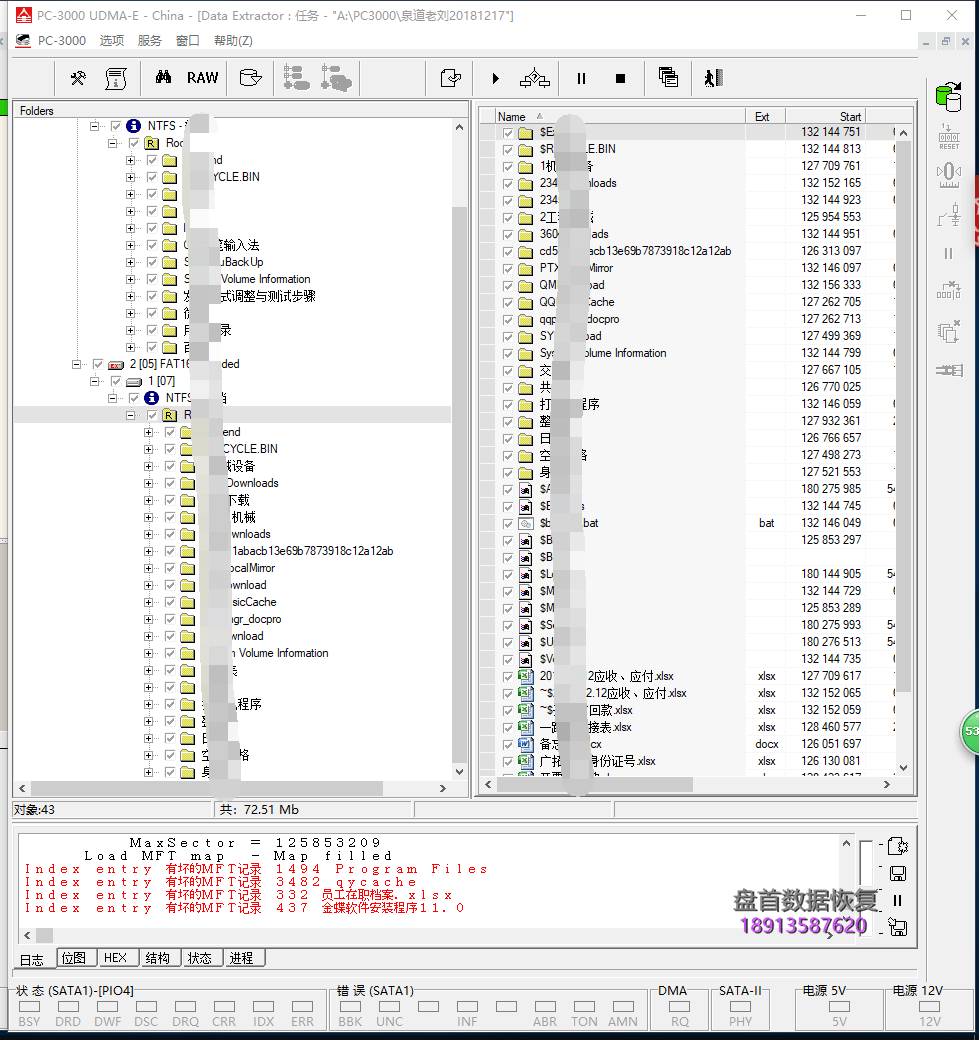979x1040 pixels.
Task: Click the exit running-man icon
Action: (713, 78)
